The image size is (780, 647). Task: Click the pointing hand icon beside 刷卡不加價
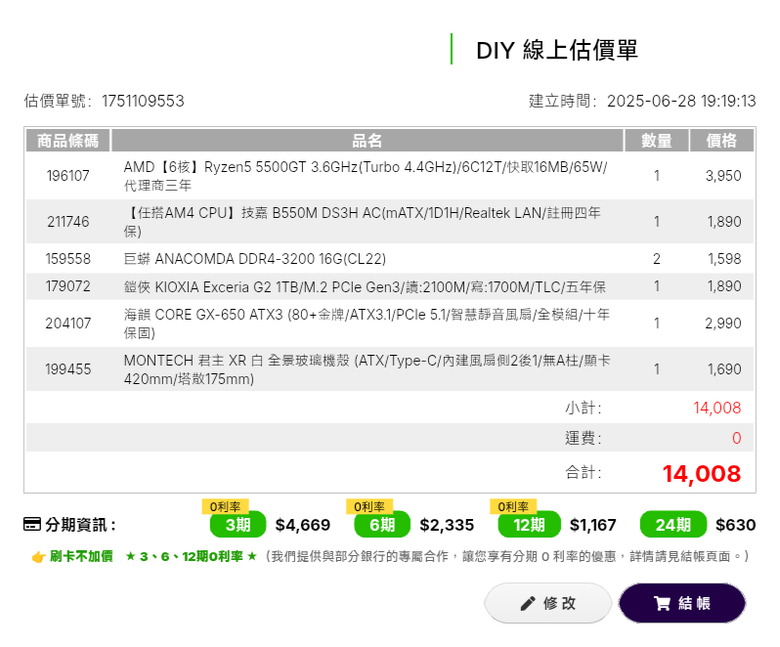(x=38, y=557)
